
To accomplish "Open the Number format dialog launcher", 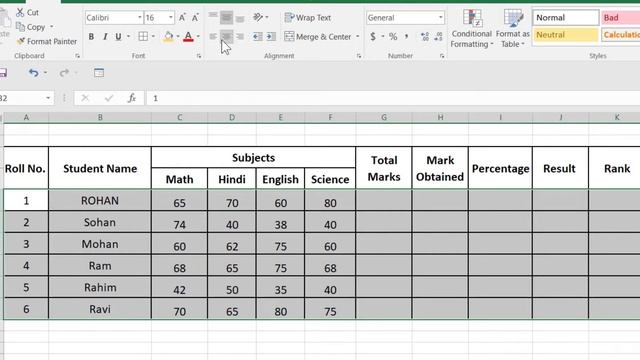I will 442,56.
